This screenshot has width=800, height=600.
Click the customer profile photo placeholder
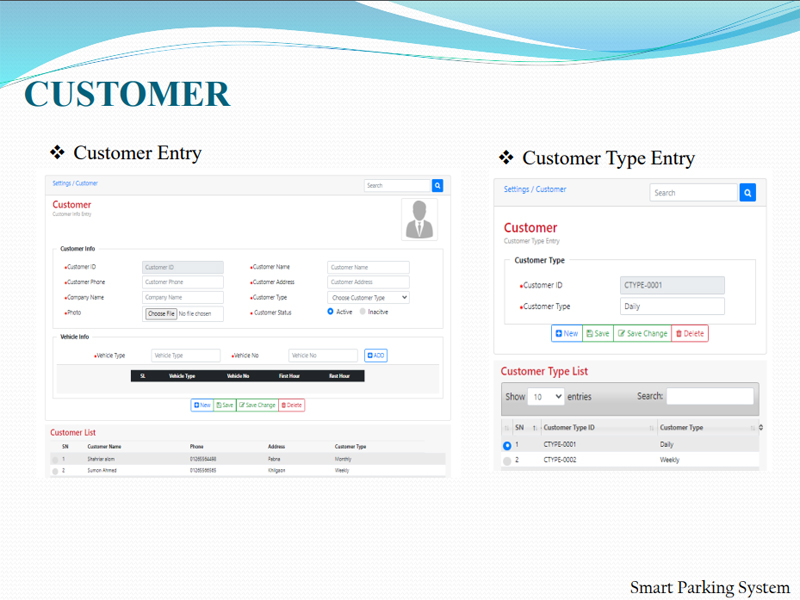420,219
